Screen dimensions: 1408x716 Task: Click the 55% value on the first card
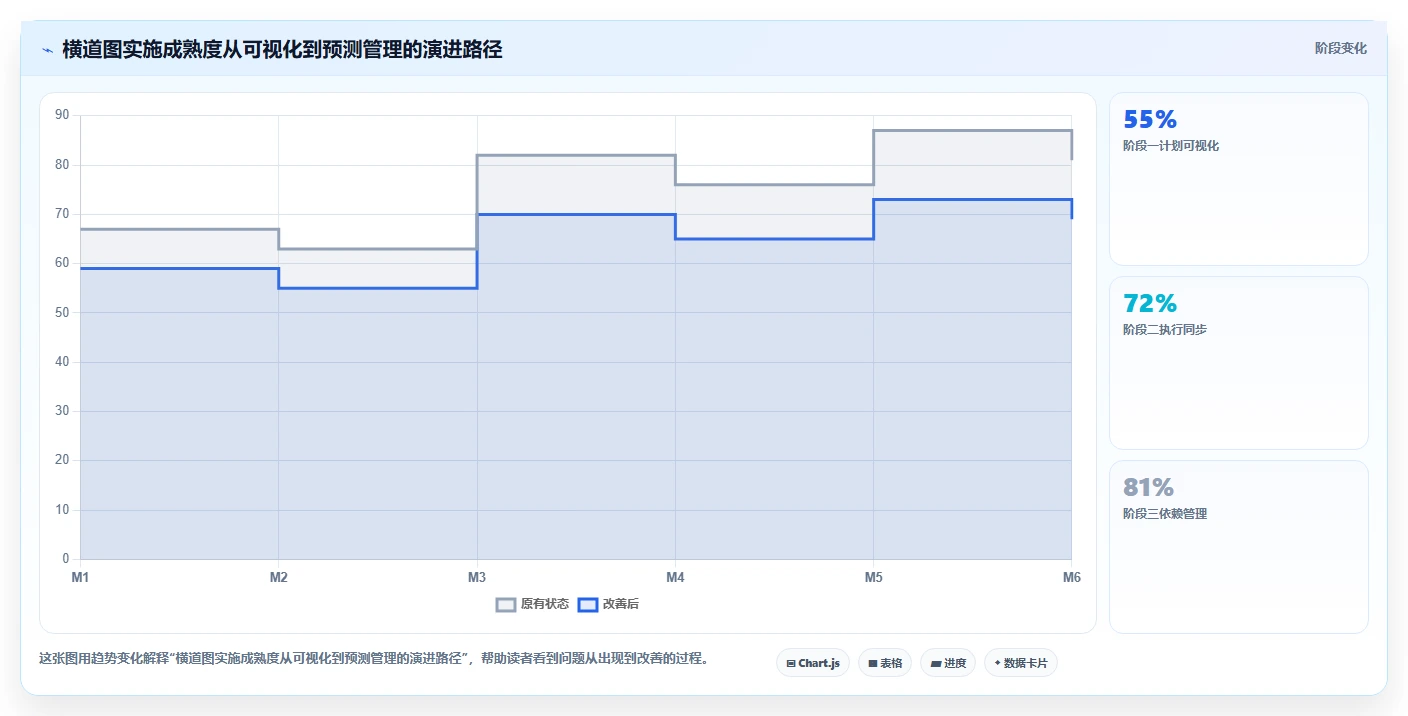pyautogui.click(x=1150, y=120)
